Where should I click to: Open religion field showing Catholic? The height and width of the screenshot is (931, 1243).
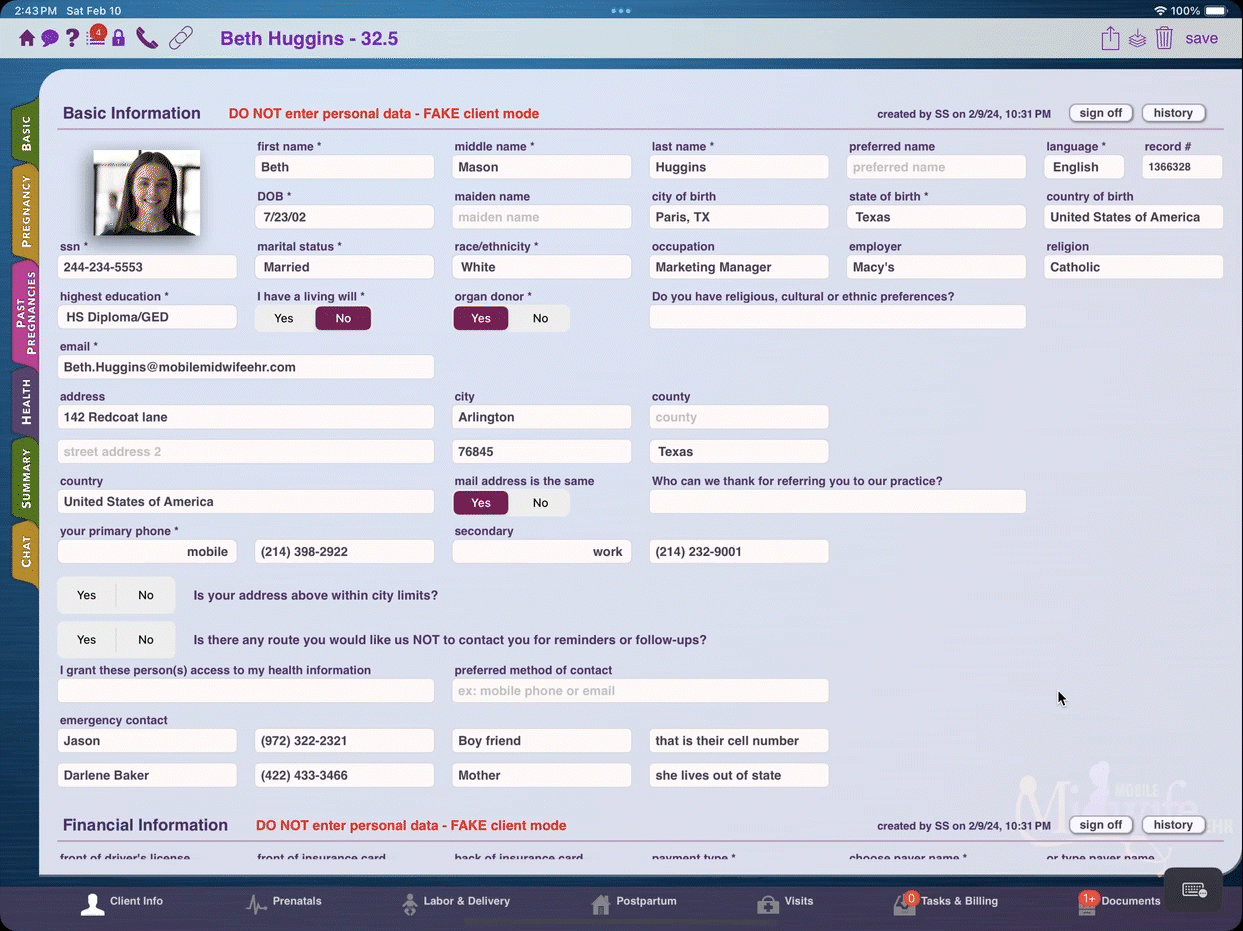pos(1134,267)
